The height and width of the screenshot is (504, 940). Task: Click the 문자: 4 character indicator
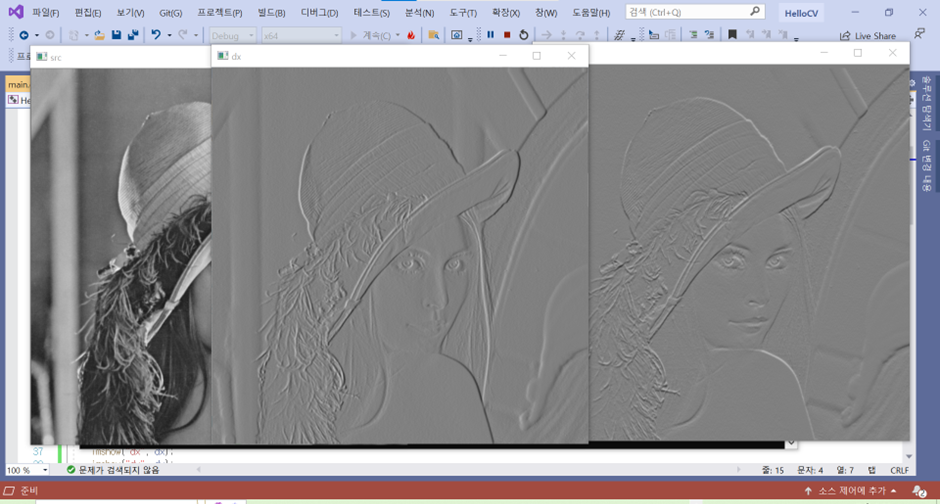coord(810,470)
